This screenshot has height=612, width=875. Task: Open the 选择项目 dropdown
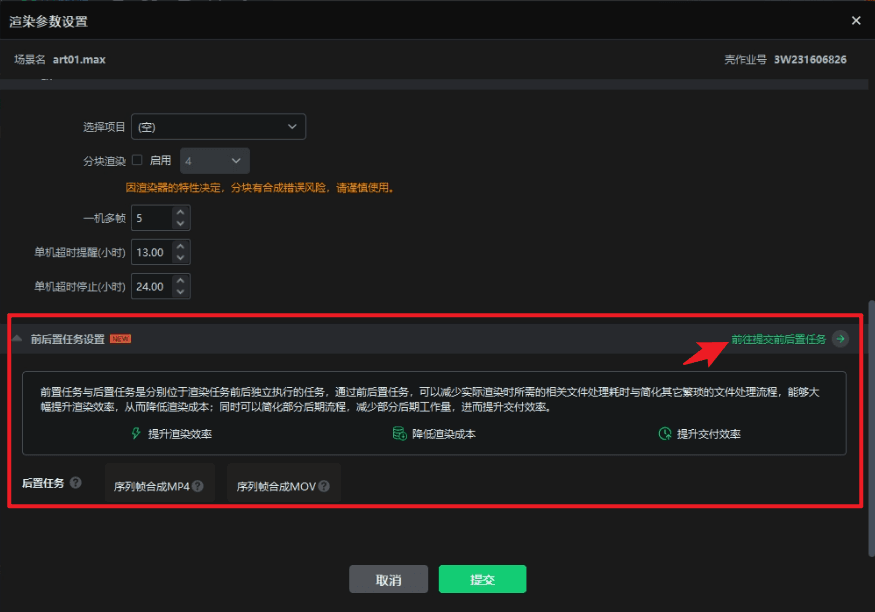click(218, 127)
